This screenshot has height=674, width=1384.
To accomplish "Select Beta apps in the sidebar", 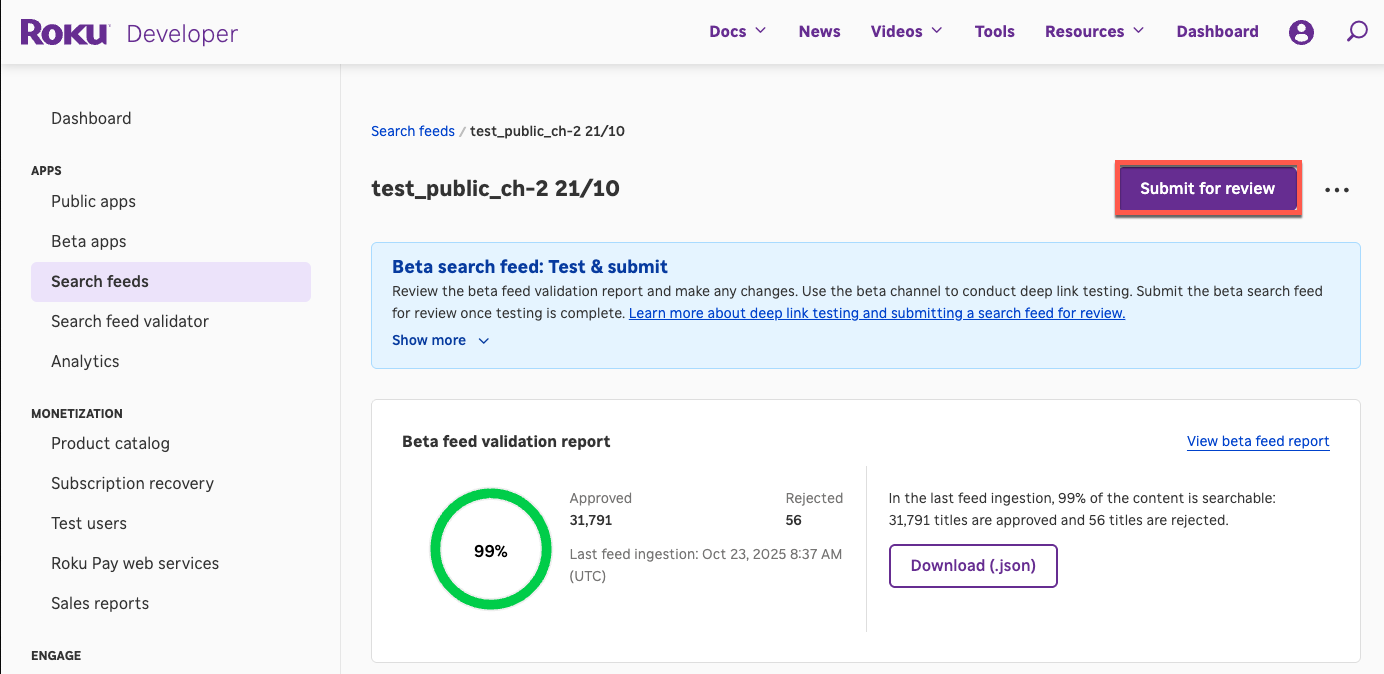I will 89,241.
